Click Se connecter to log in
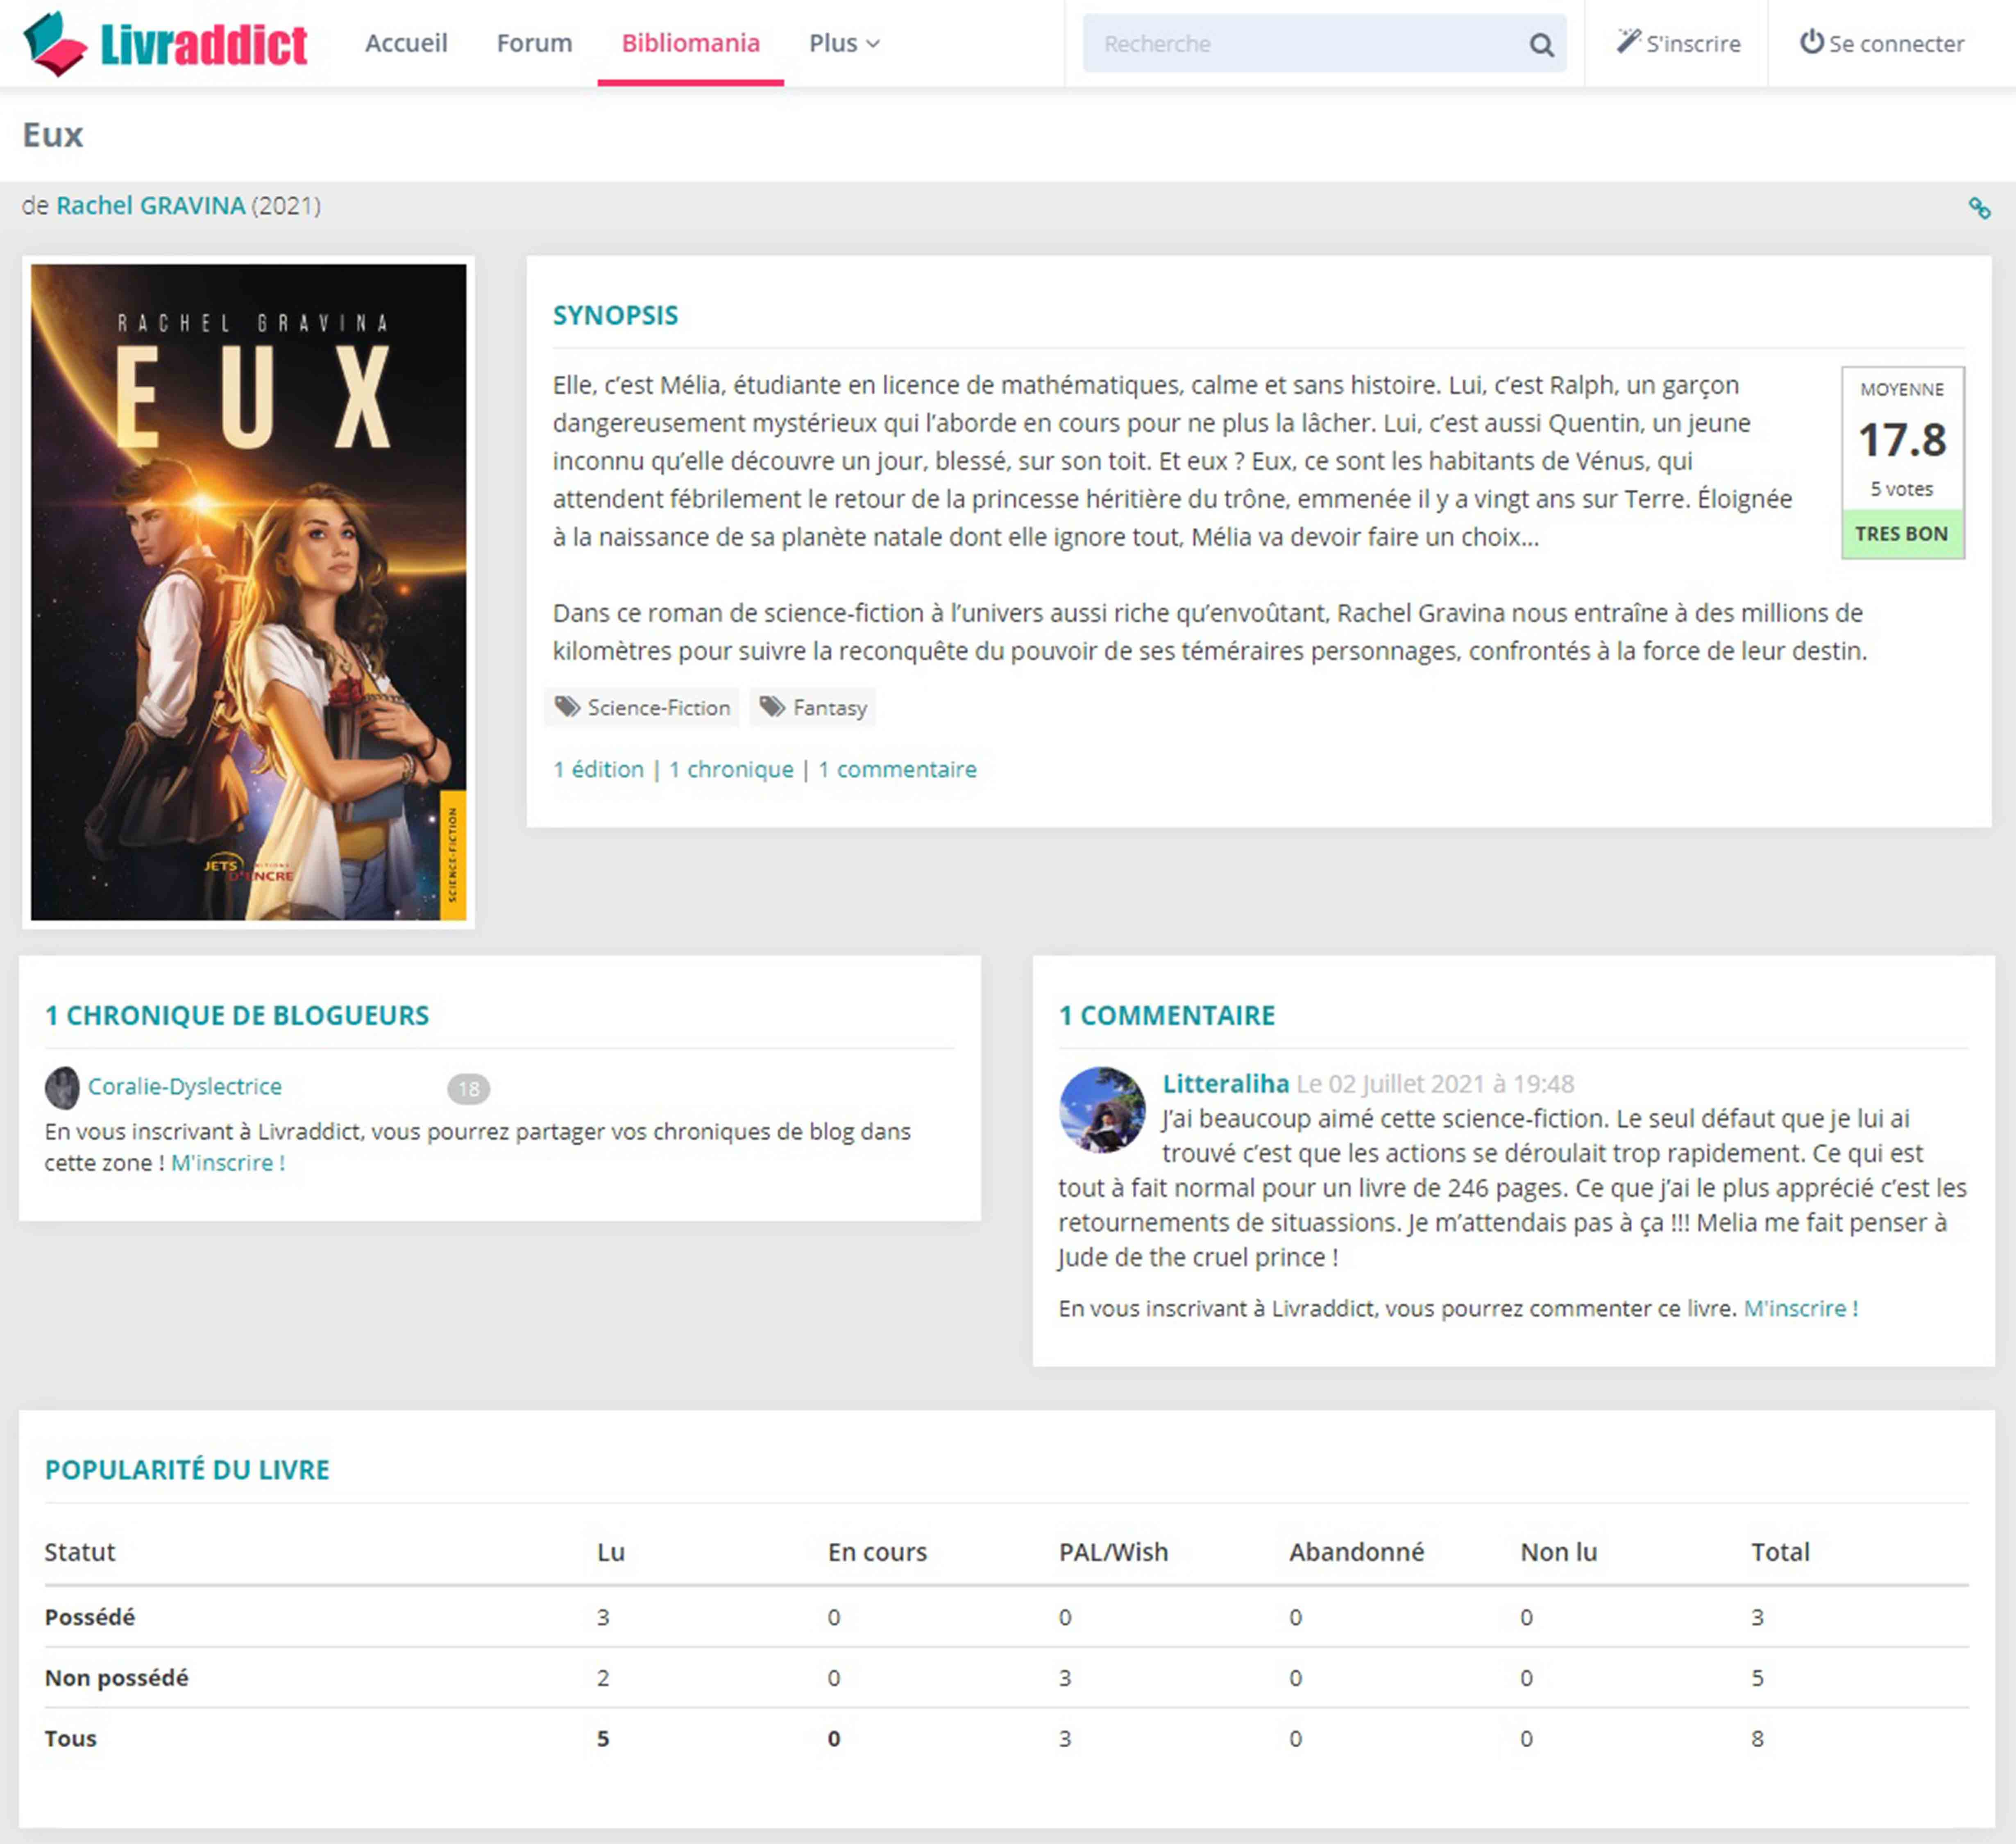 [1882, 43]
